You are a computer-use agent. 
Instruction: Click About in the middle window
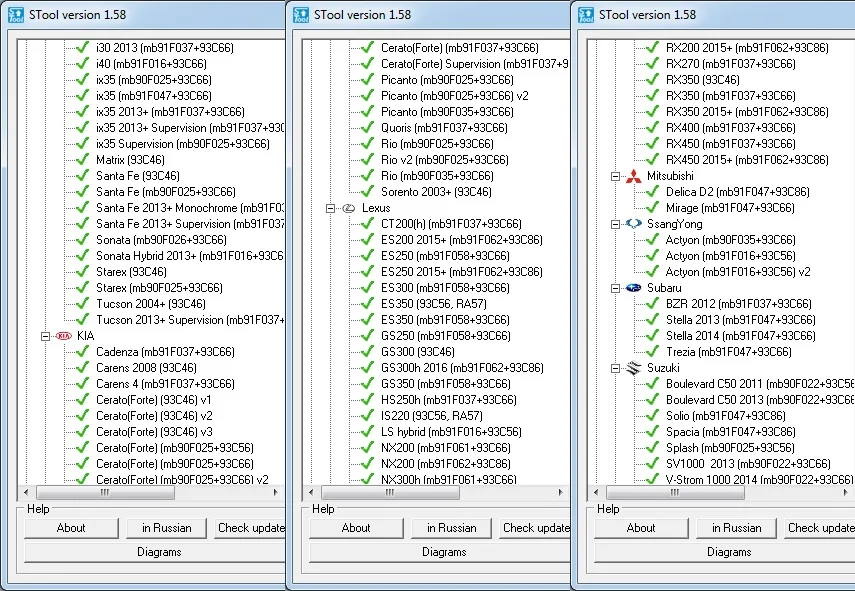pyautogui.click(x=356, y=528)
